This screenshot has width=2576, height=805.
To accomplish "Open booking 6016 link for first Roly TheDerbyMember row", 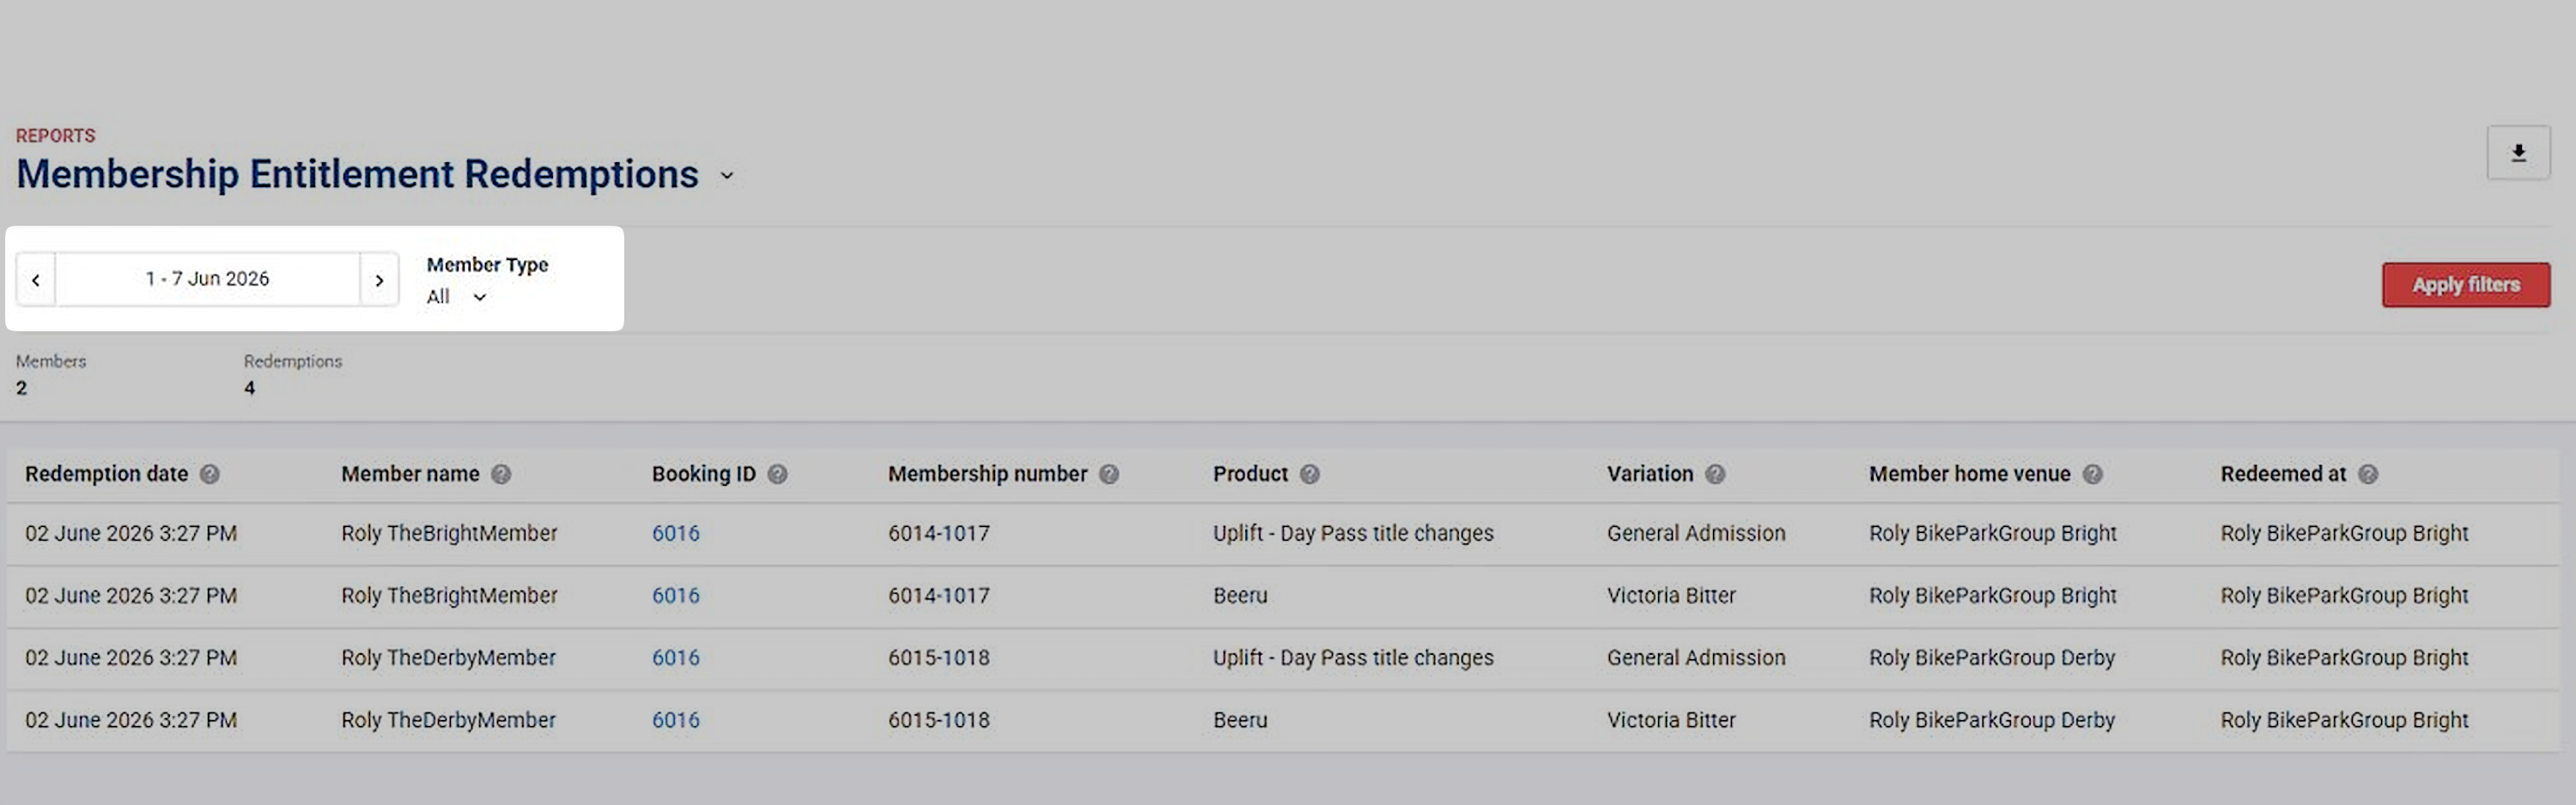I will [676, 658].
